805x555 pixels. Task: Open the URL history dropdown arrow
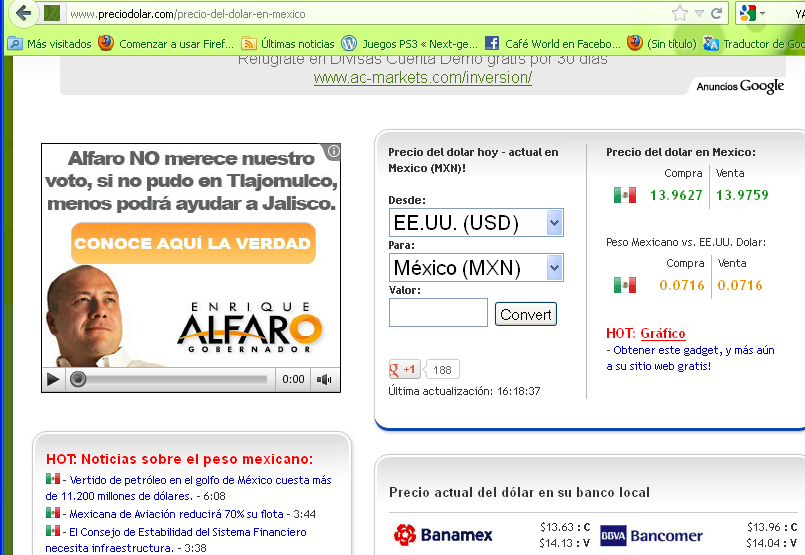[x=699, y=13]
